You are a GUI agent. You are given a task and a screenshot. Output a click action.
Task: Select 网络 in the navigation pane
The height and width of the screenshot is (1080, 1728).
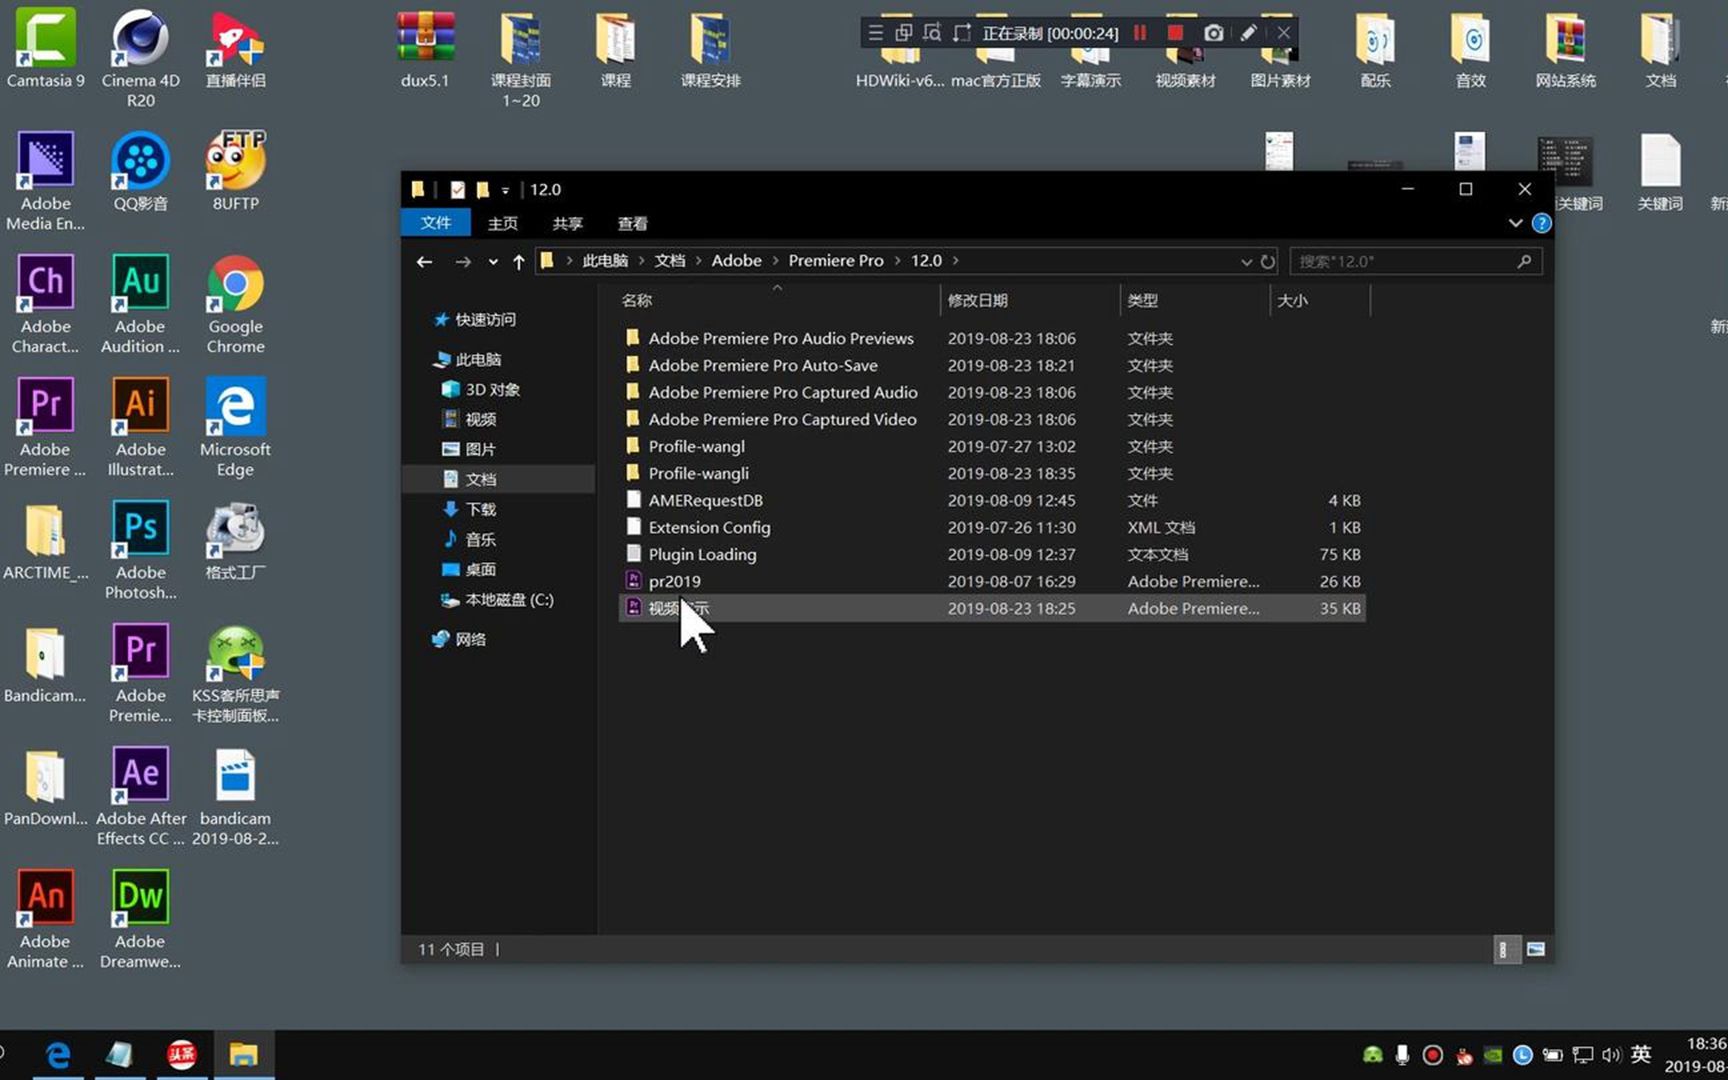[459, 639]
